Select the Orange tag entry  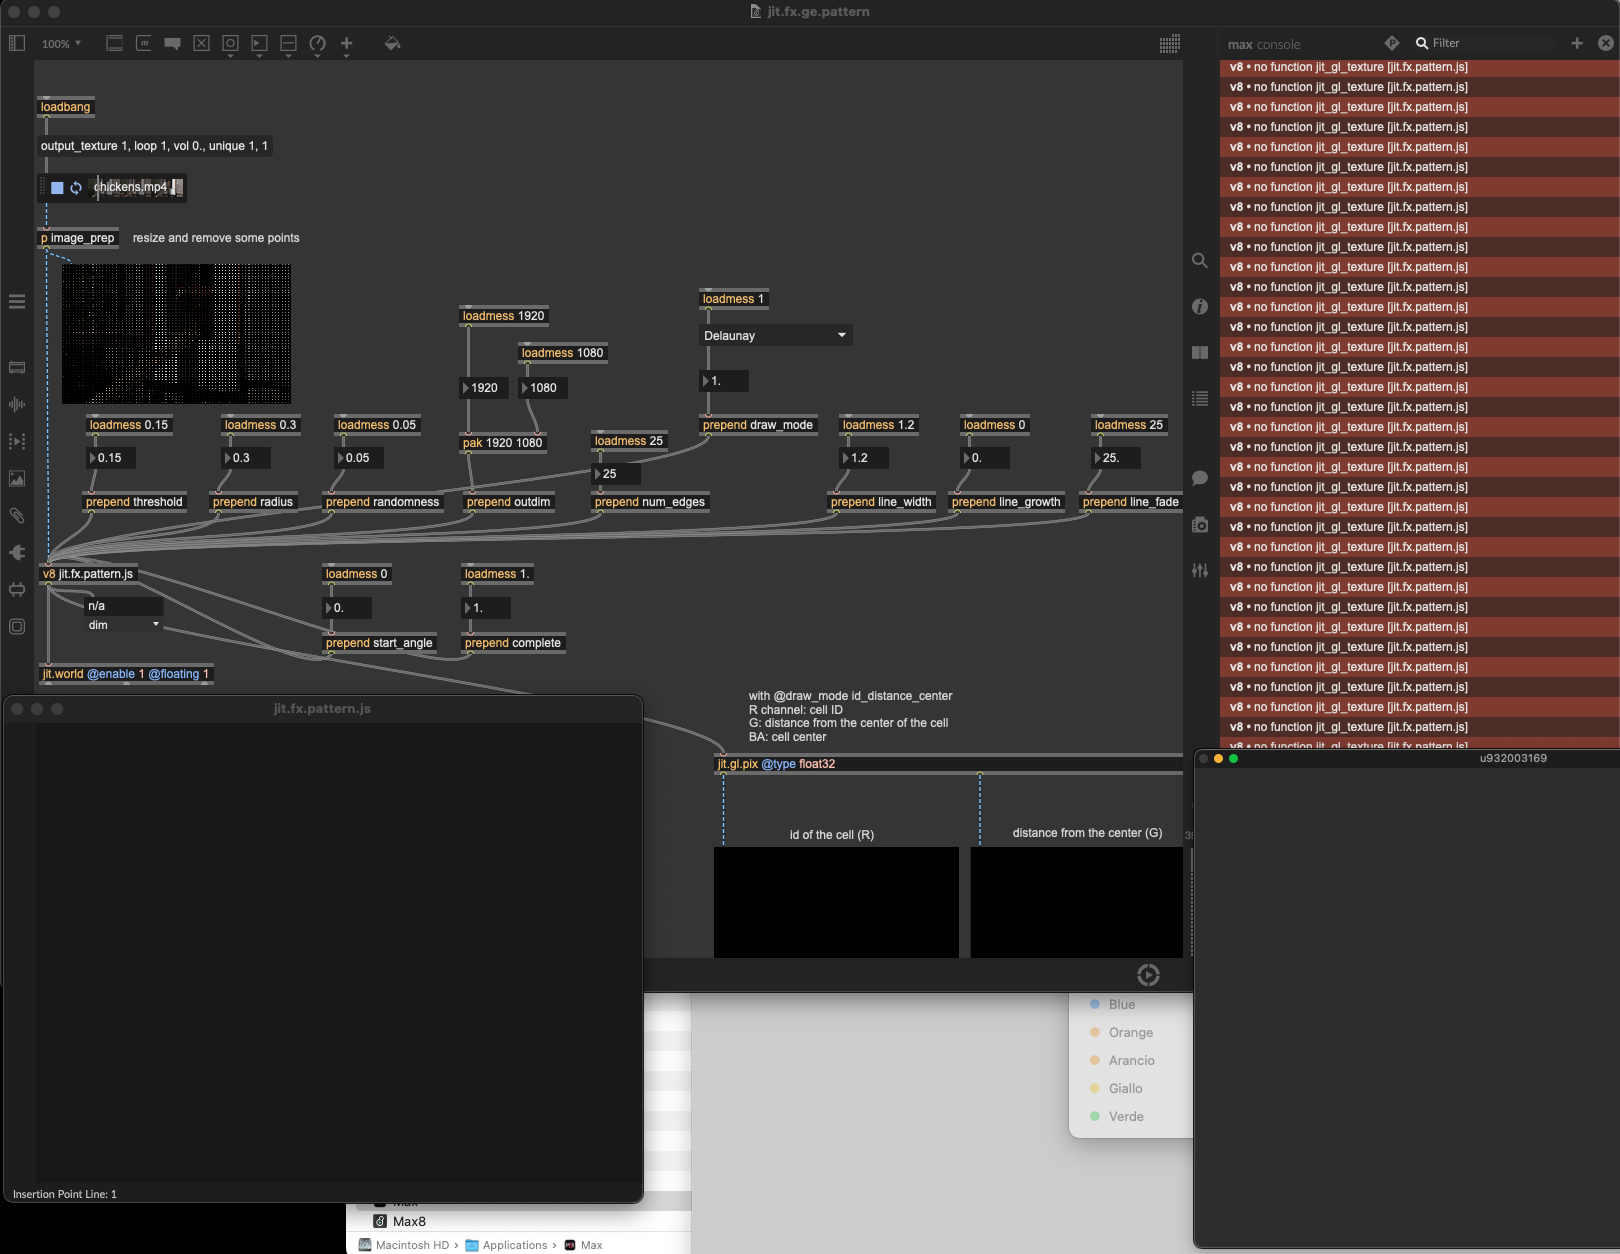tap(1130, 1032)
